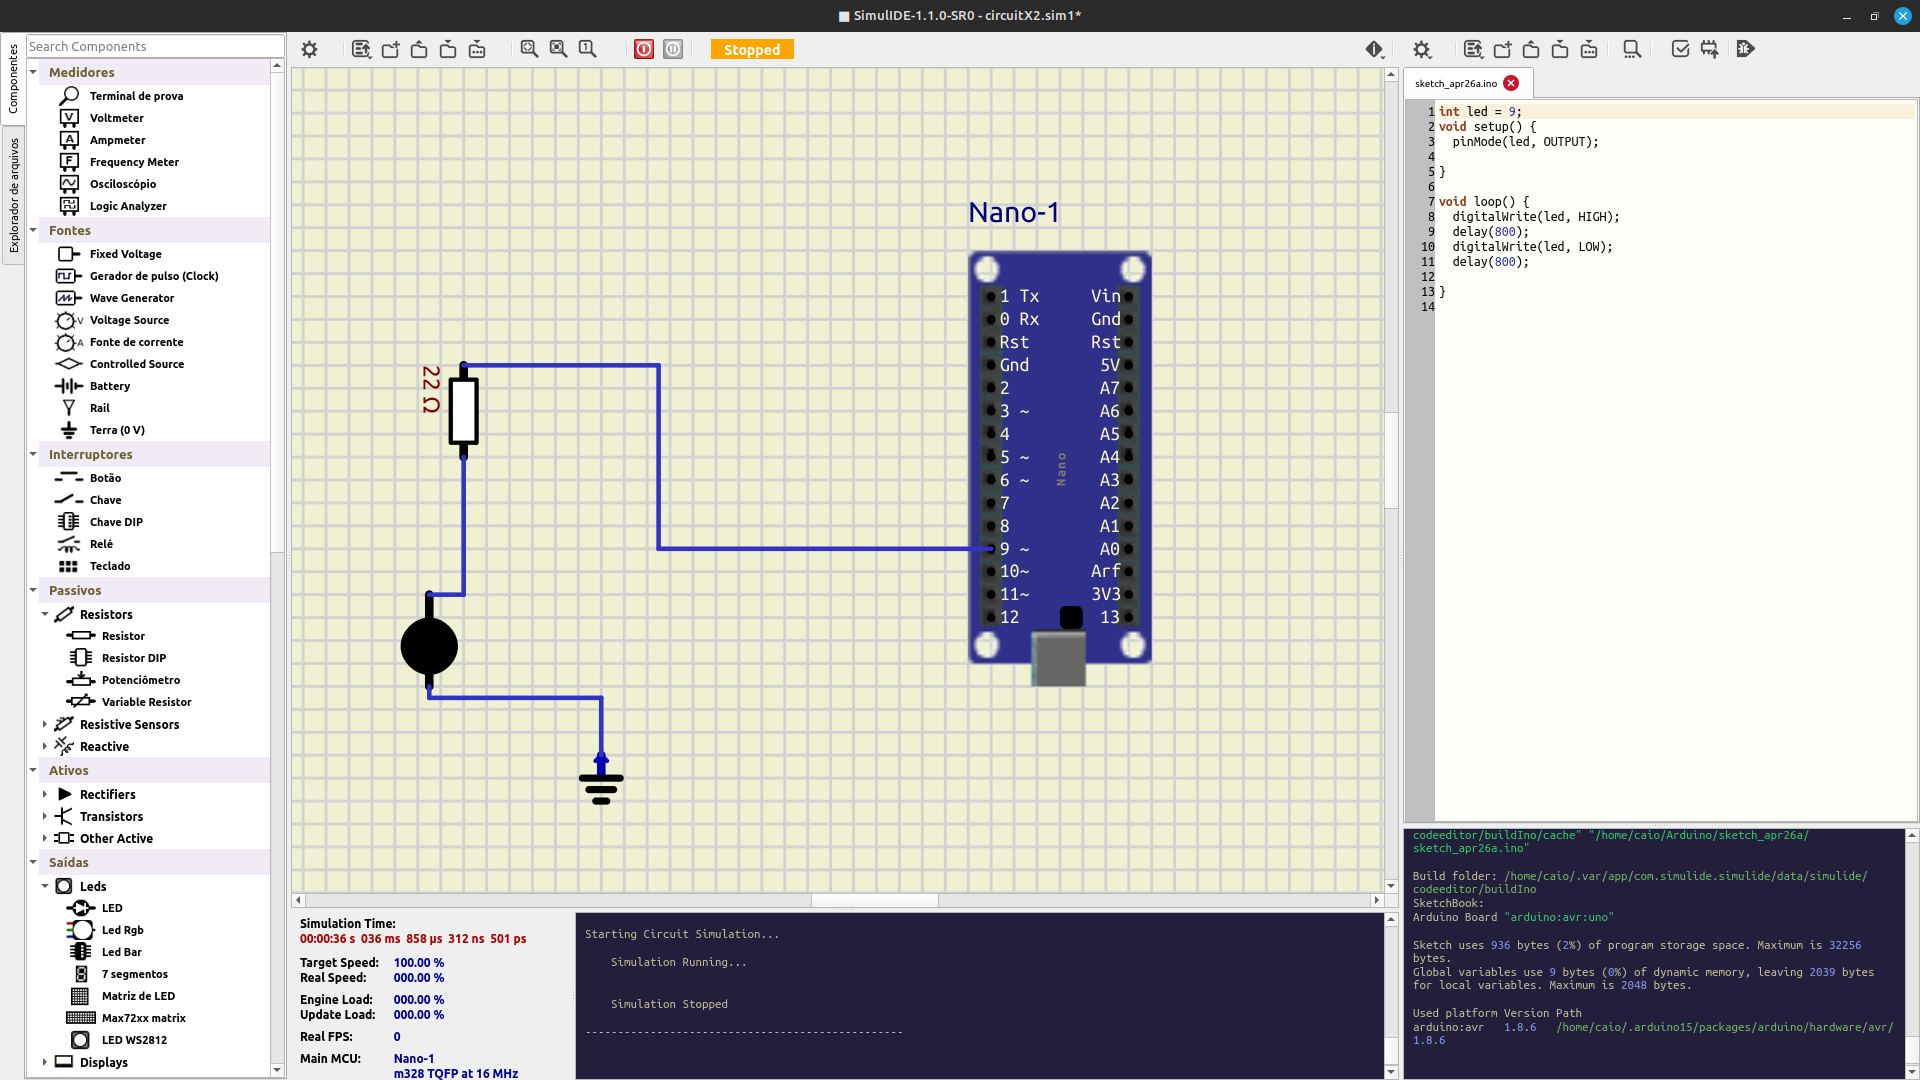Screen dimensions: 1920x1080
Task: Select the Osciloscópio component
Action: (x=122, y=184)
